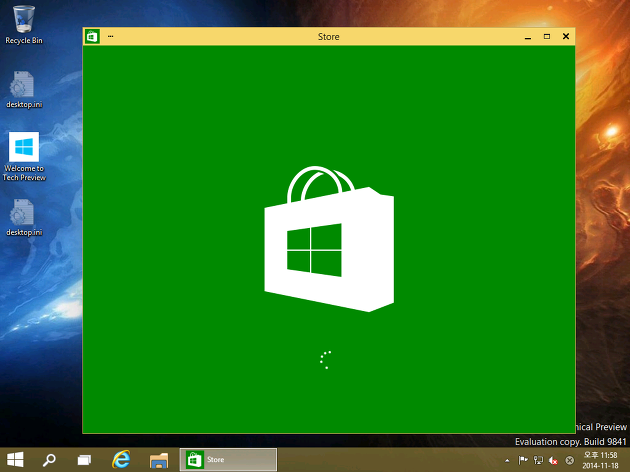Select the lower desktop.ini file icon
The width and height of the screenshot is (630, 472).
tap(24, 218)
